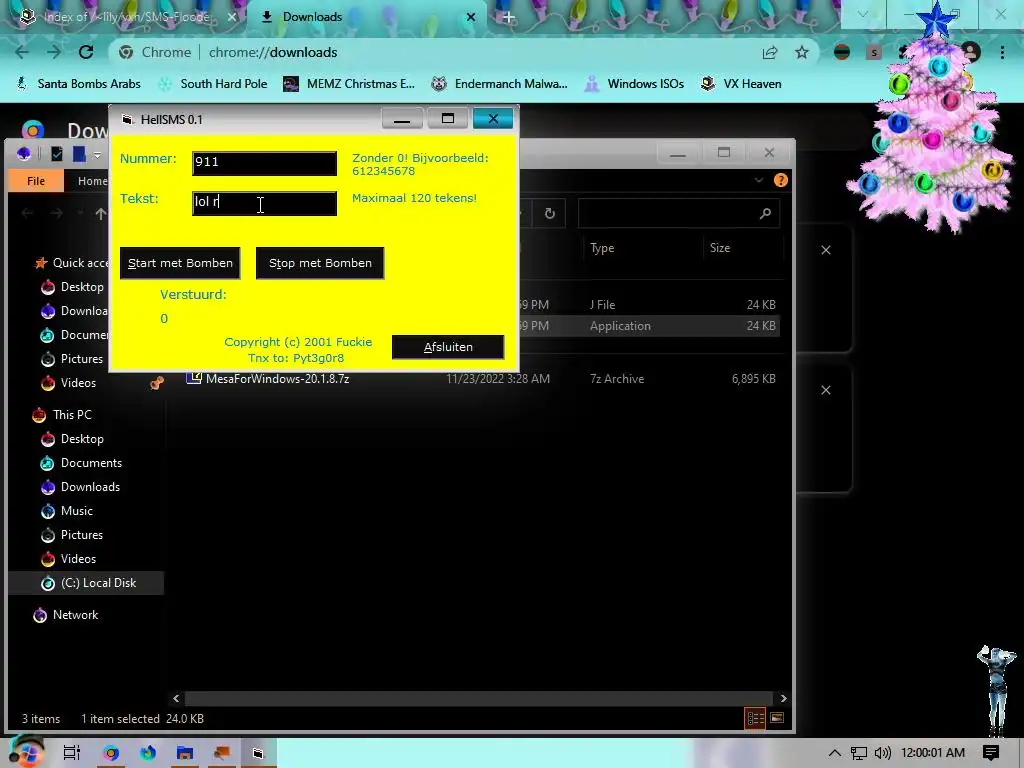Open the 'S' Chrome extension icon

pos(874,52)
